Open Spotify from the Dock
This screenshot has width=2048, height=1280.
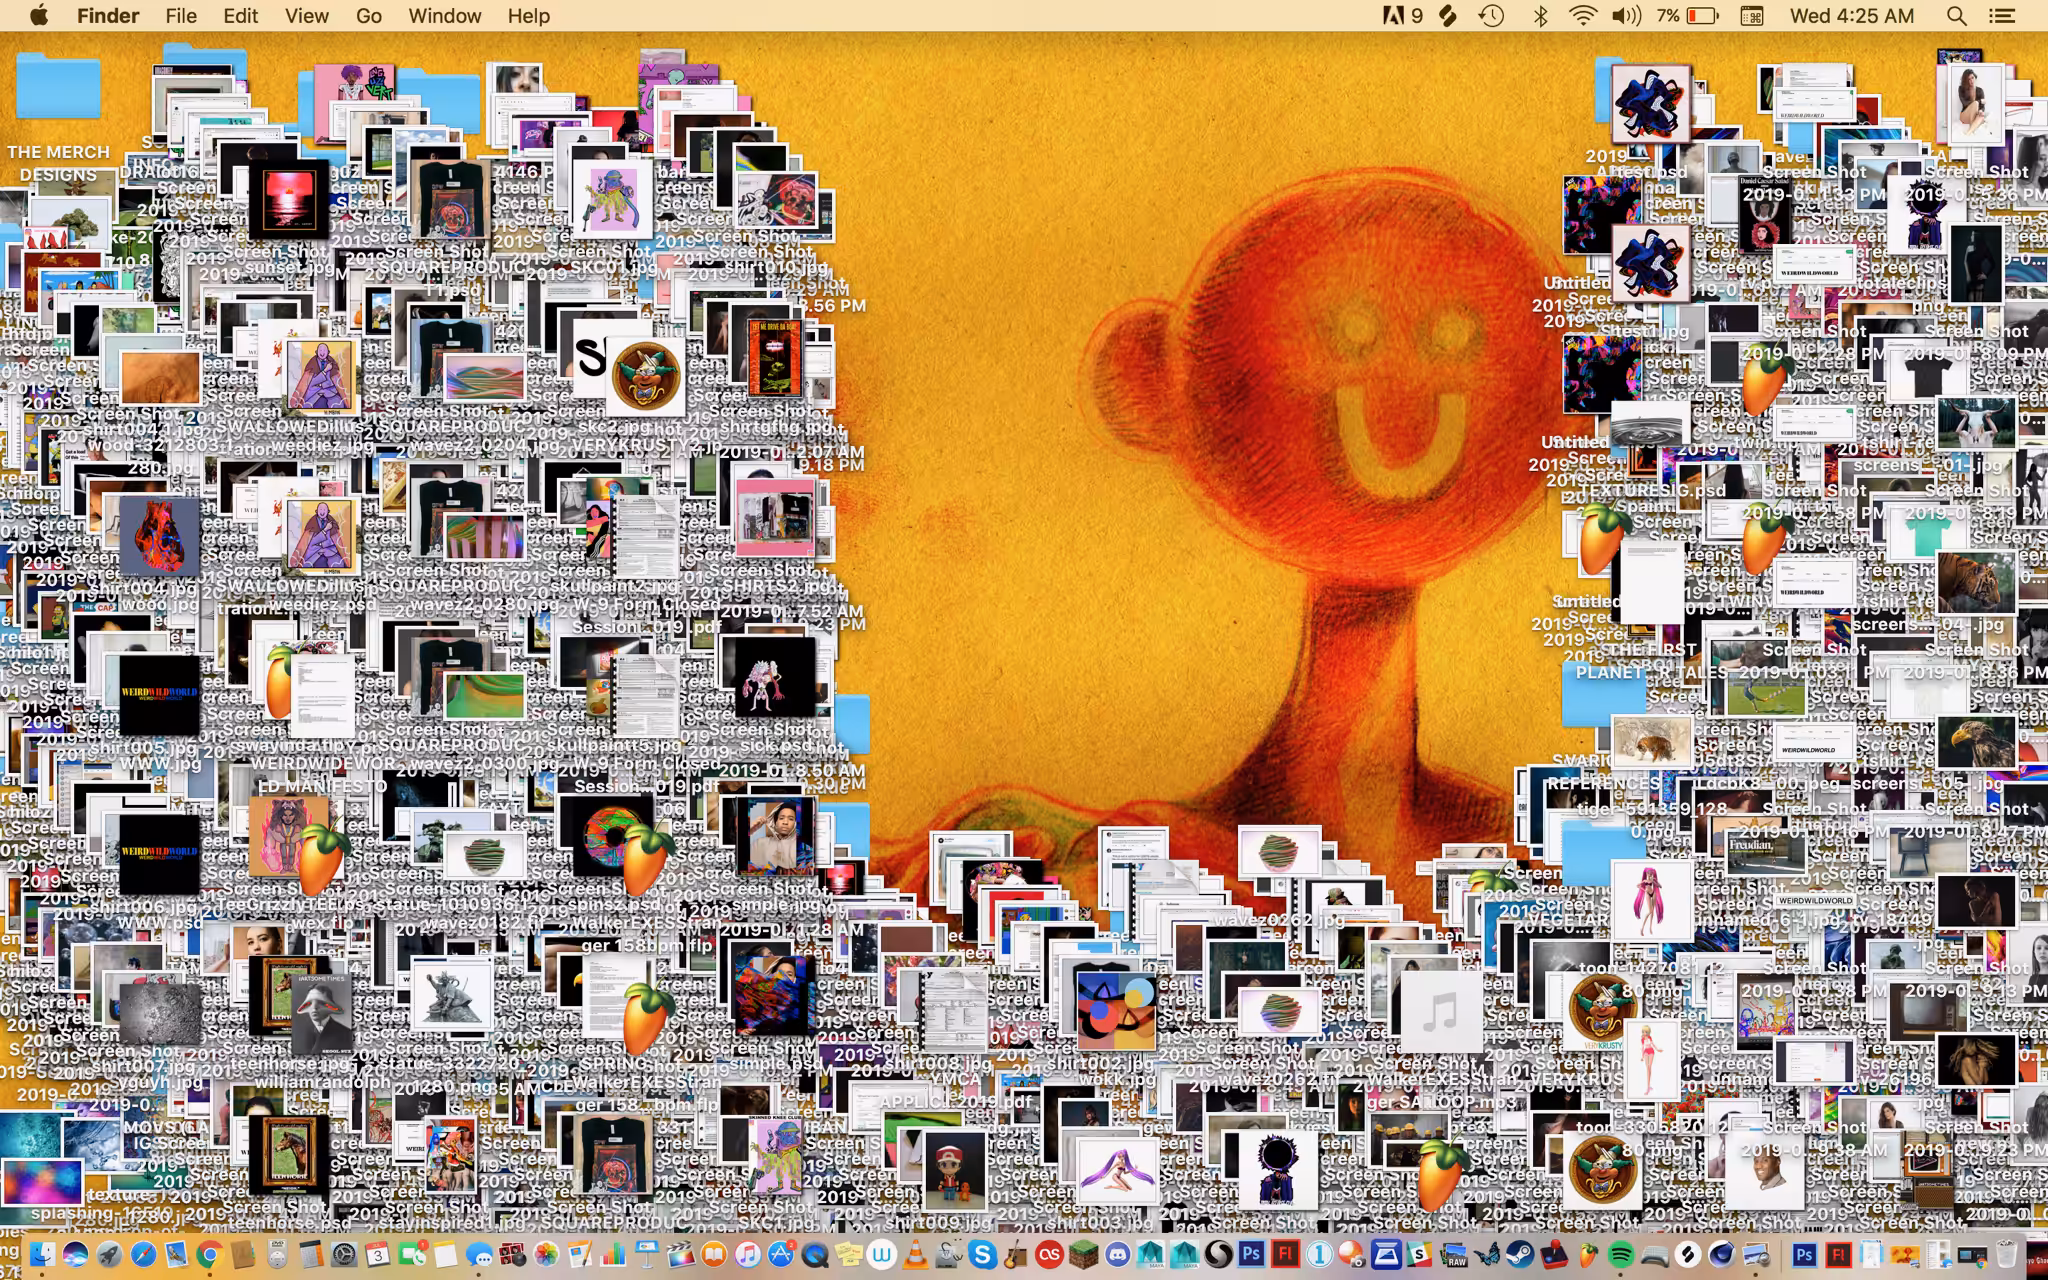coord(1621,1254)
